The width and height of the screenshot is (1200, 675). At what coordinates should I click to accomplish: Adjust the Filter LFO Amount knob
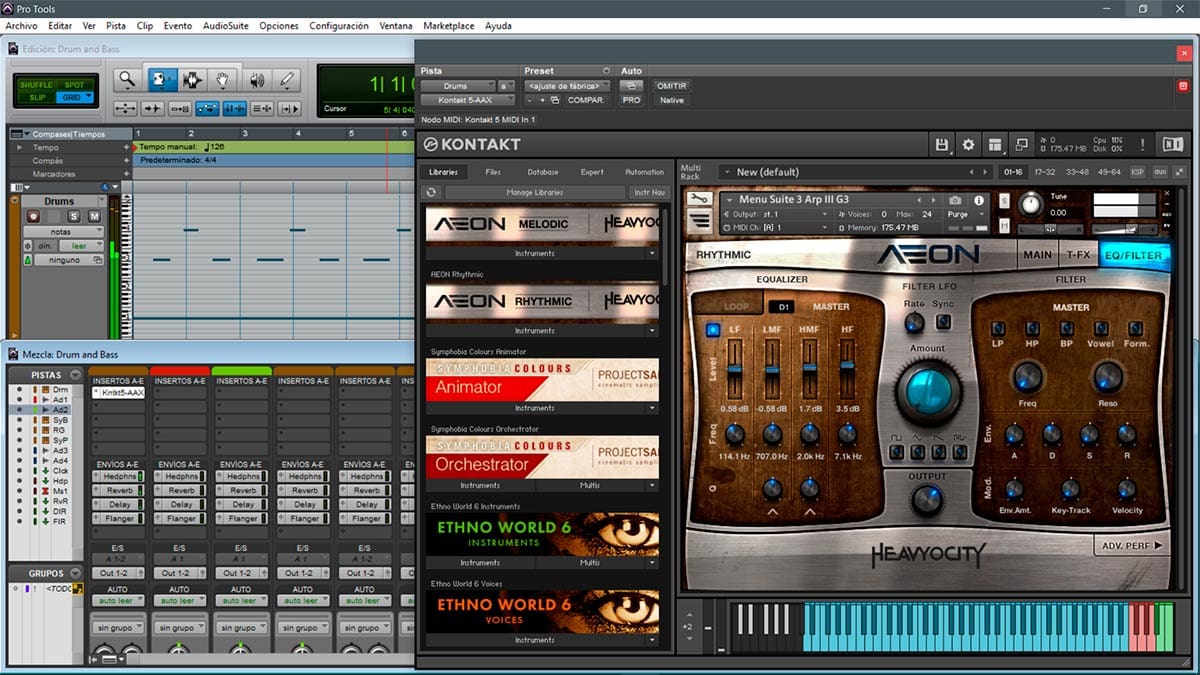coord(927,391)
